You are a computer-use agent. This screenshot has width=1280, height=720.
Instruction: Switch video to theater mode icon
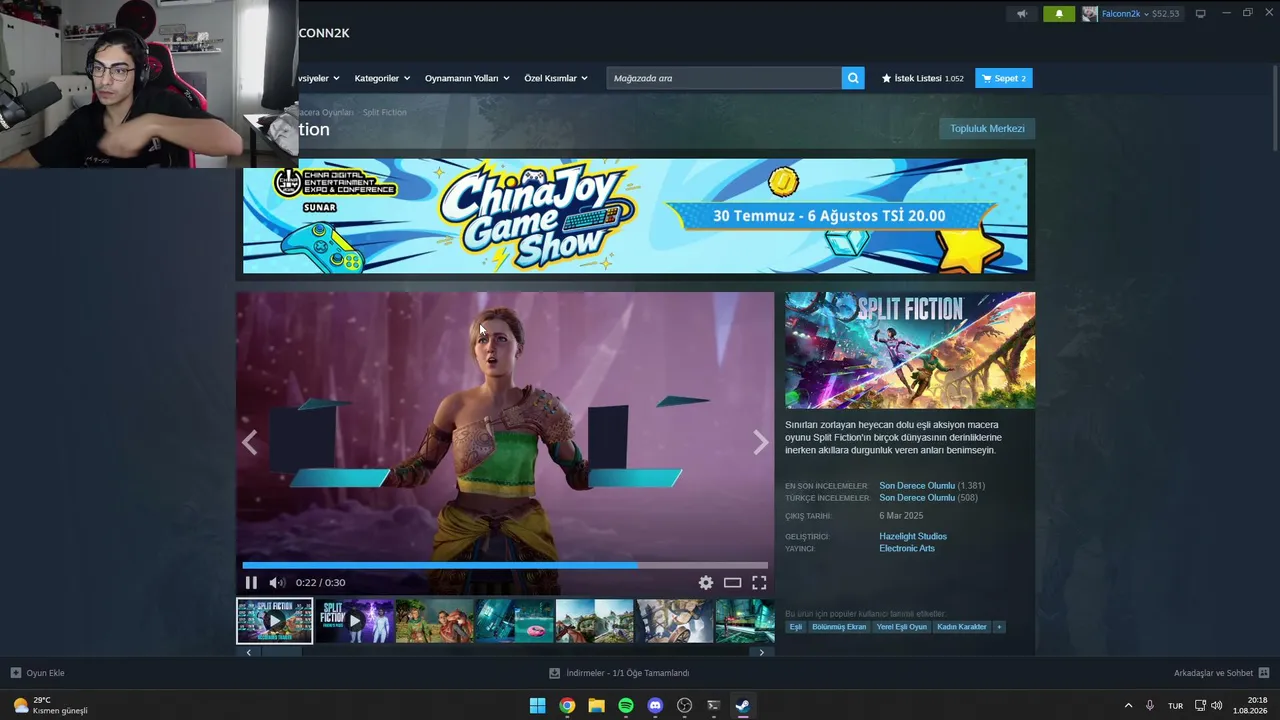(x=733, y=583)
